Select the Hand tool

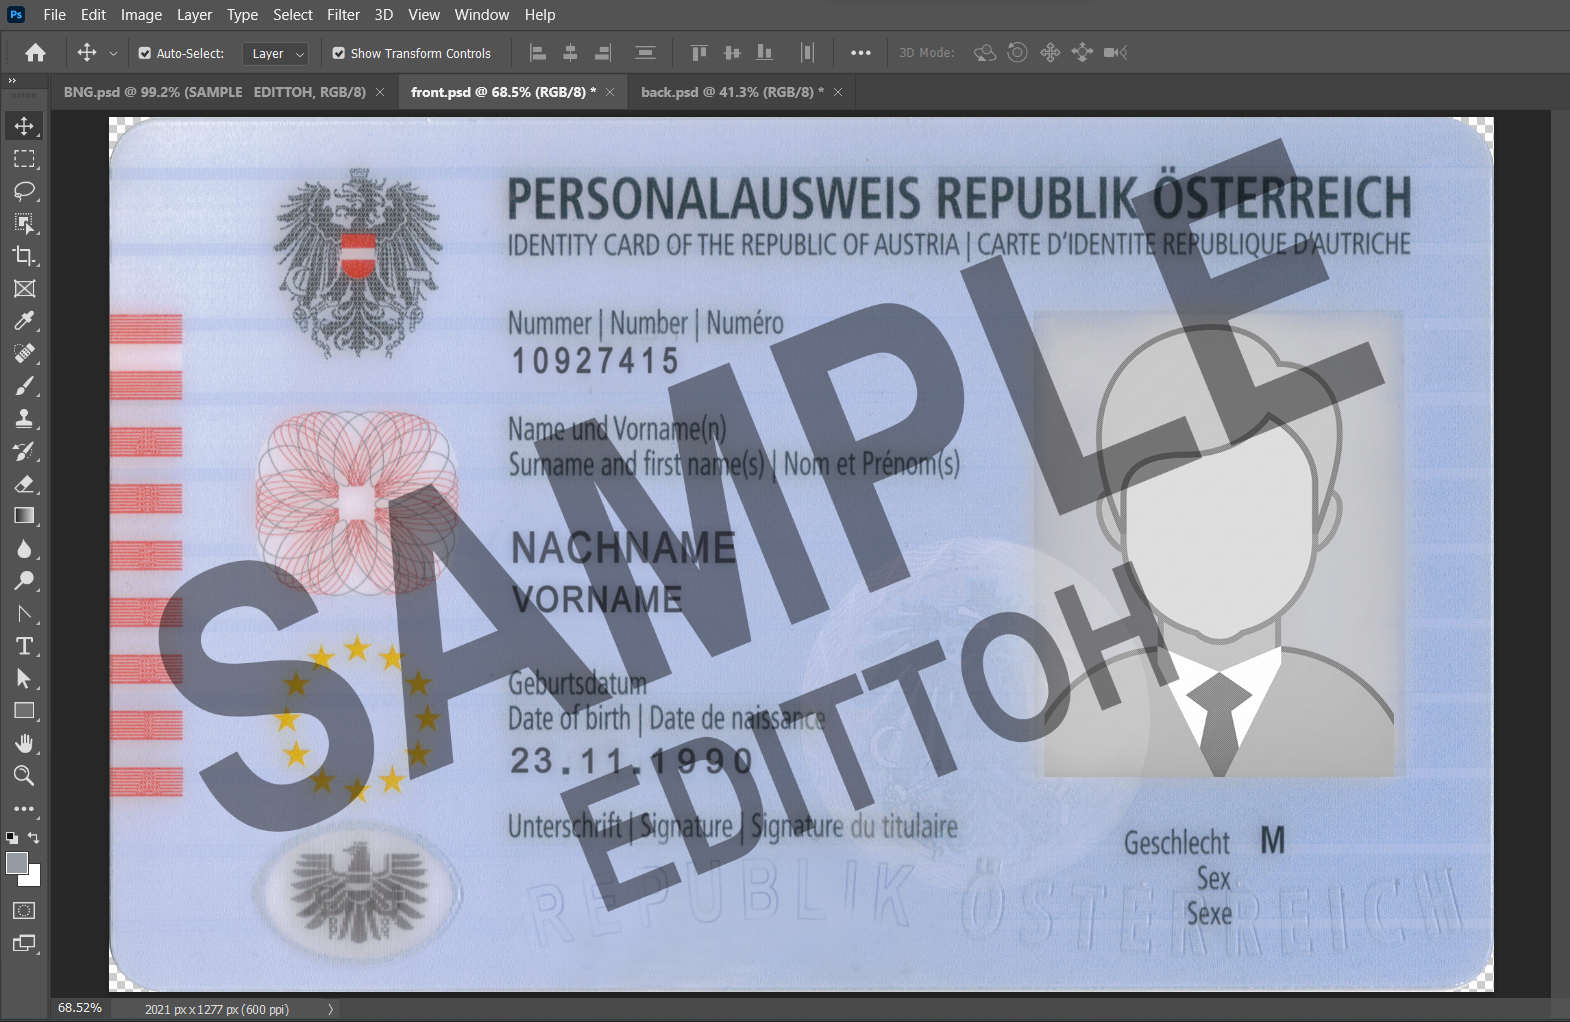[24, 743]
